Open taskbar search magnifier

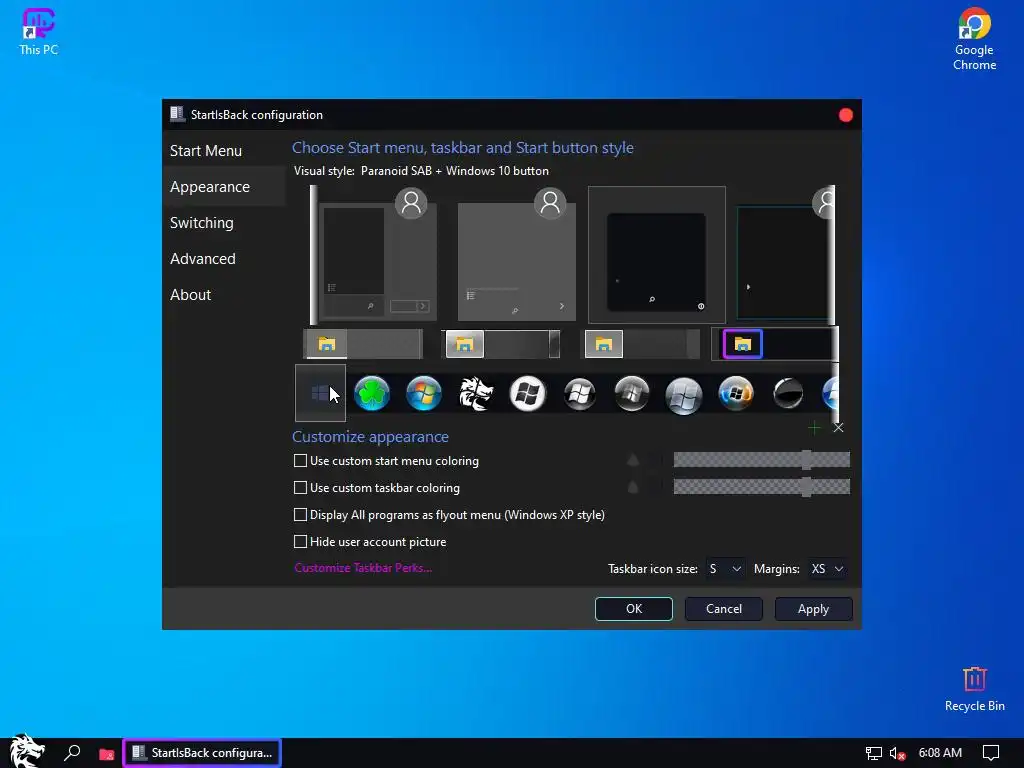[x=72, y=752]
